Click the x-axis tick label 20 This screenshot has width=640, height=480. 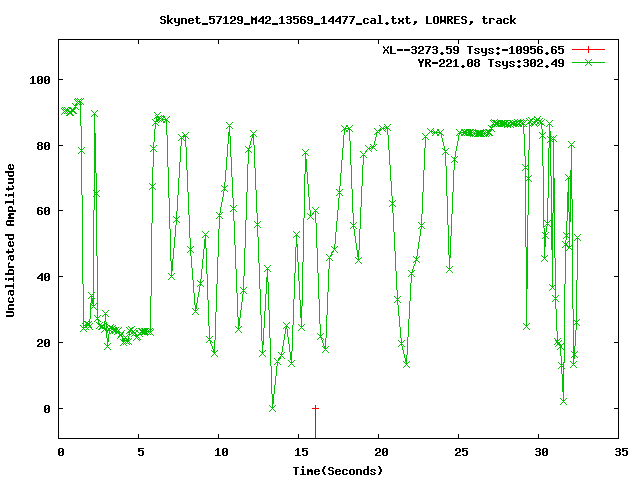381,452
